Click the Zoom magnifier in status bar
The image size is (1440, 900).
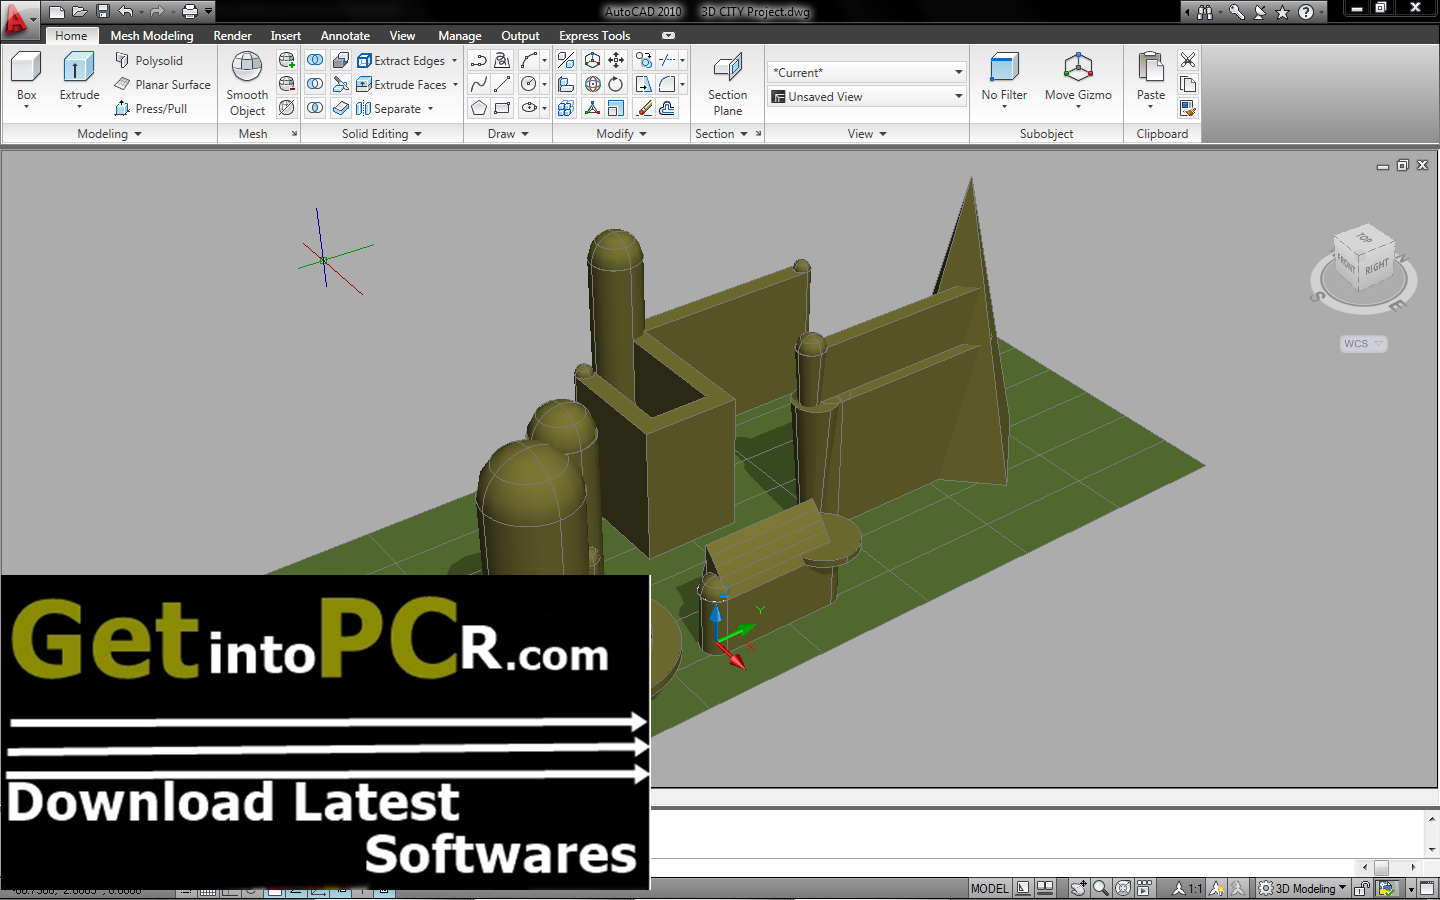pos(1100,888)
